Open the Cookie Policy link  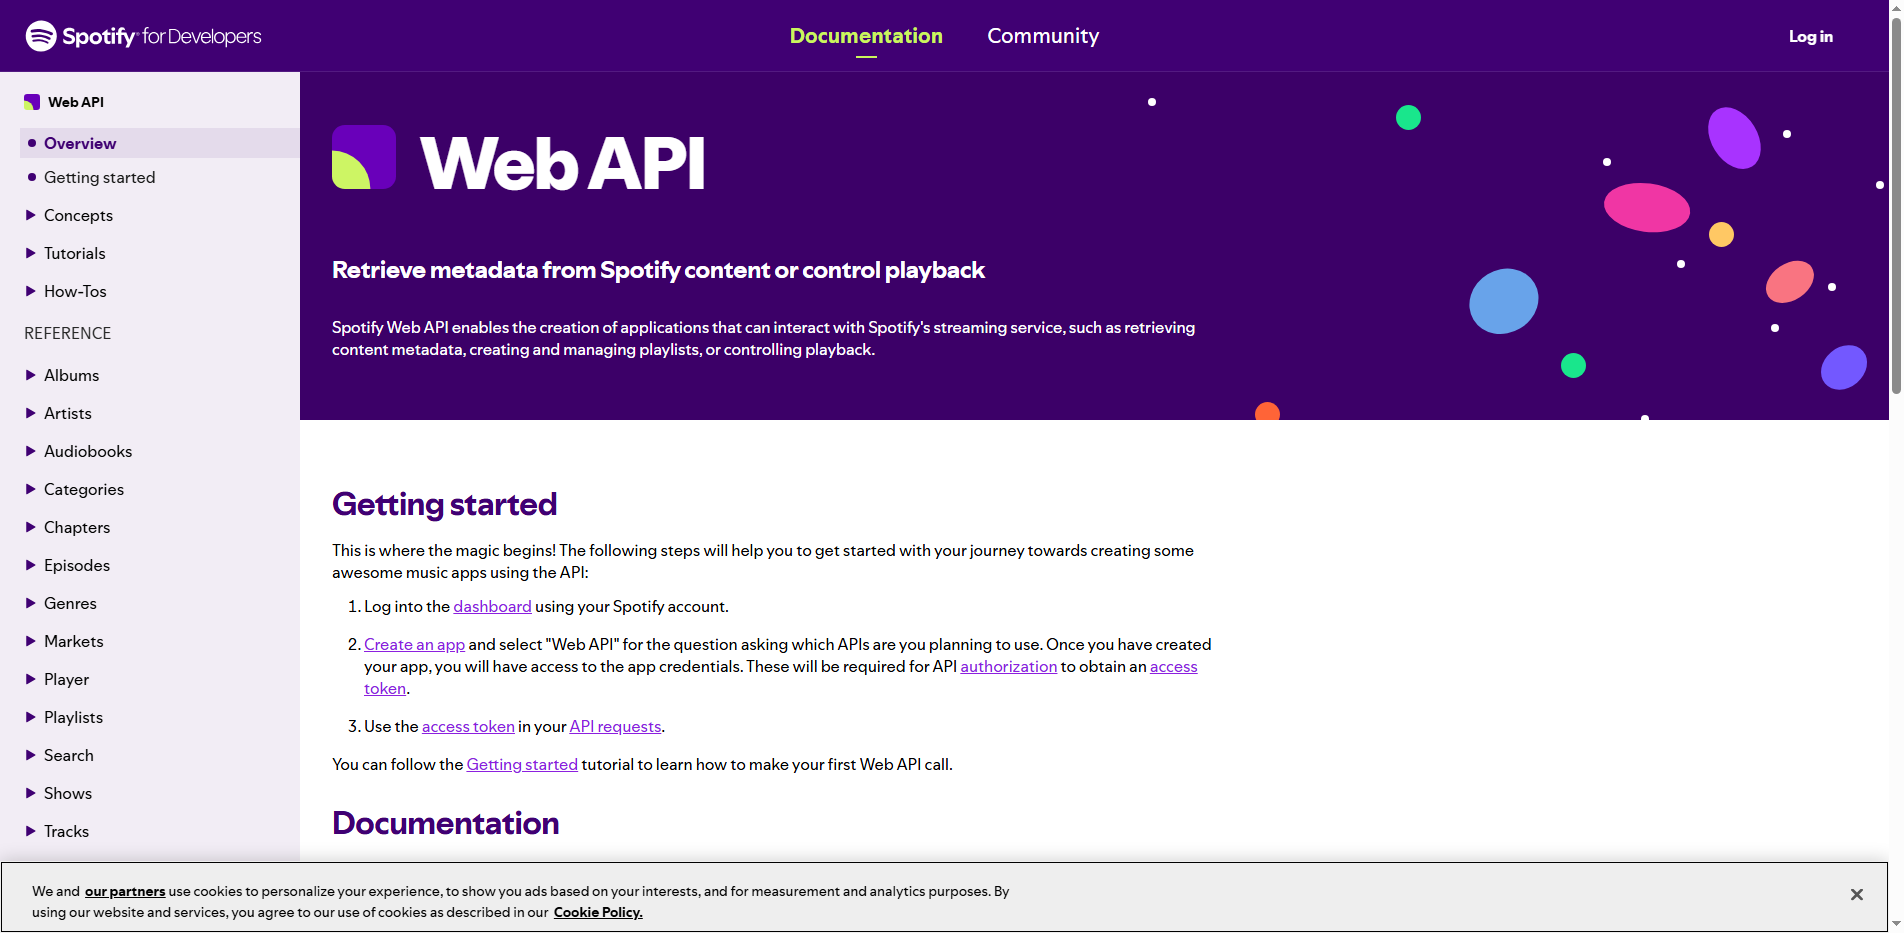click(x=597, y=912)
